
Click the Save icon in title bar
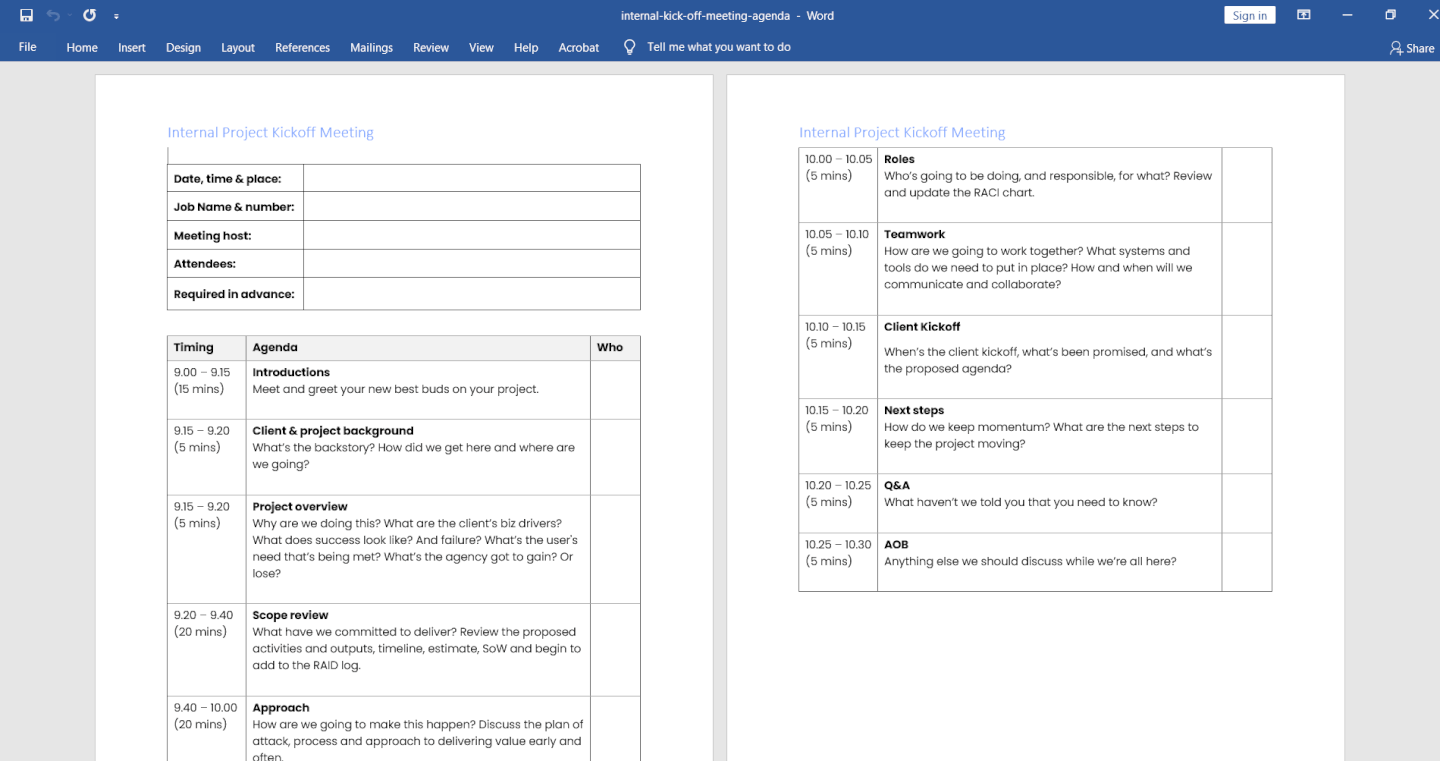(x=26, y=15)
